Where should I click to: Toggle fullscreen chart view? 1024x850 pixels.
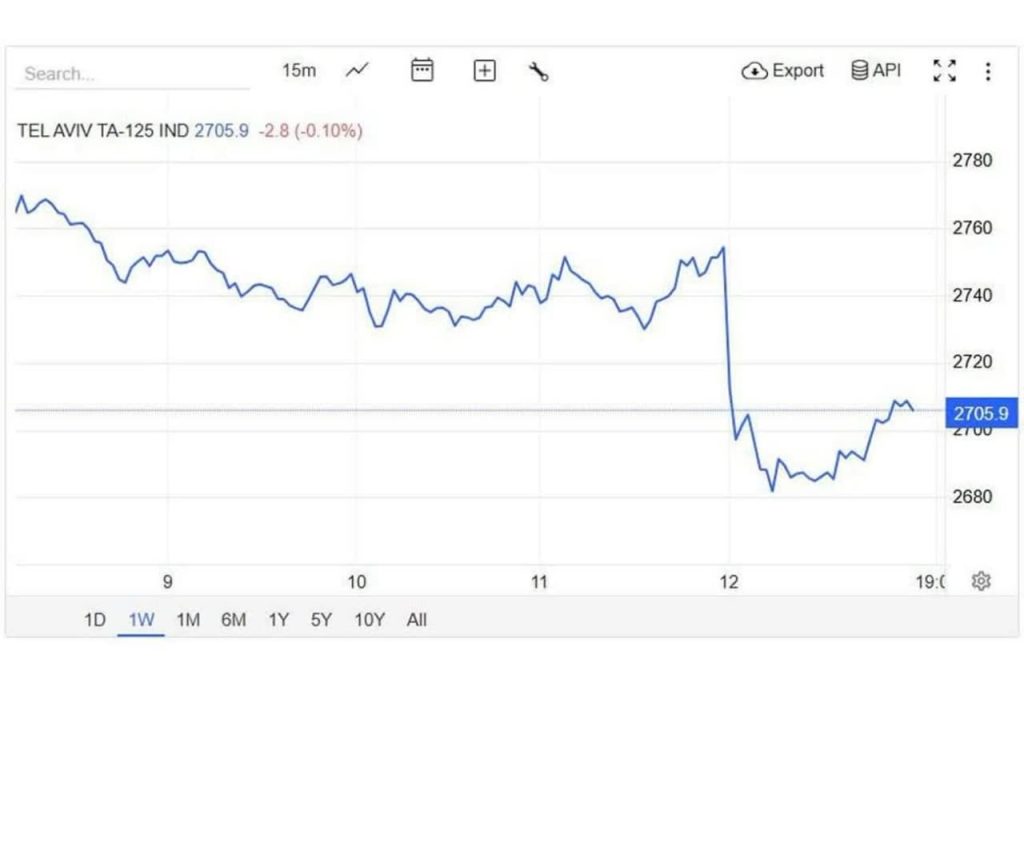coord(944,71)
